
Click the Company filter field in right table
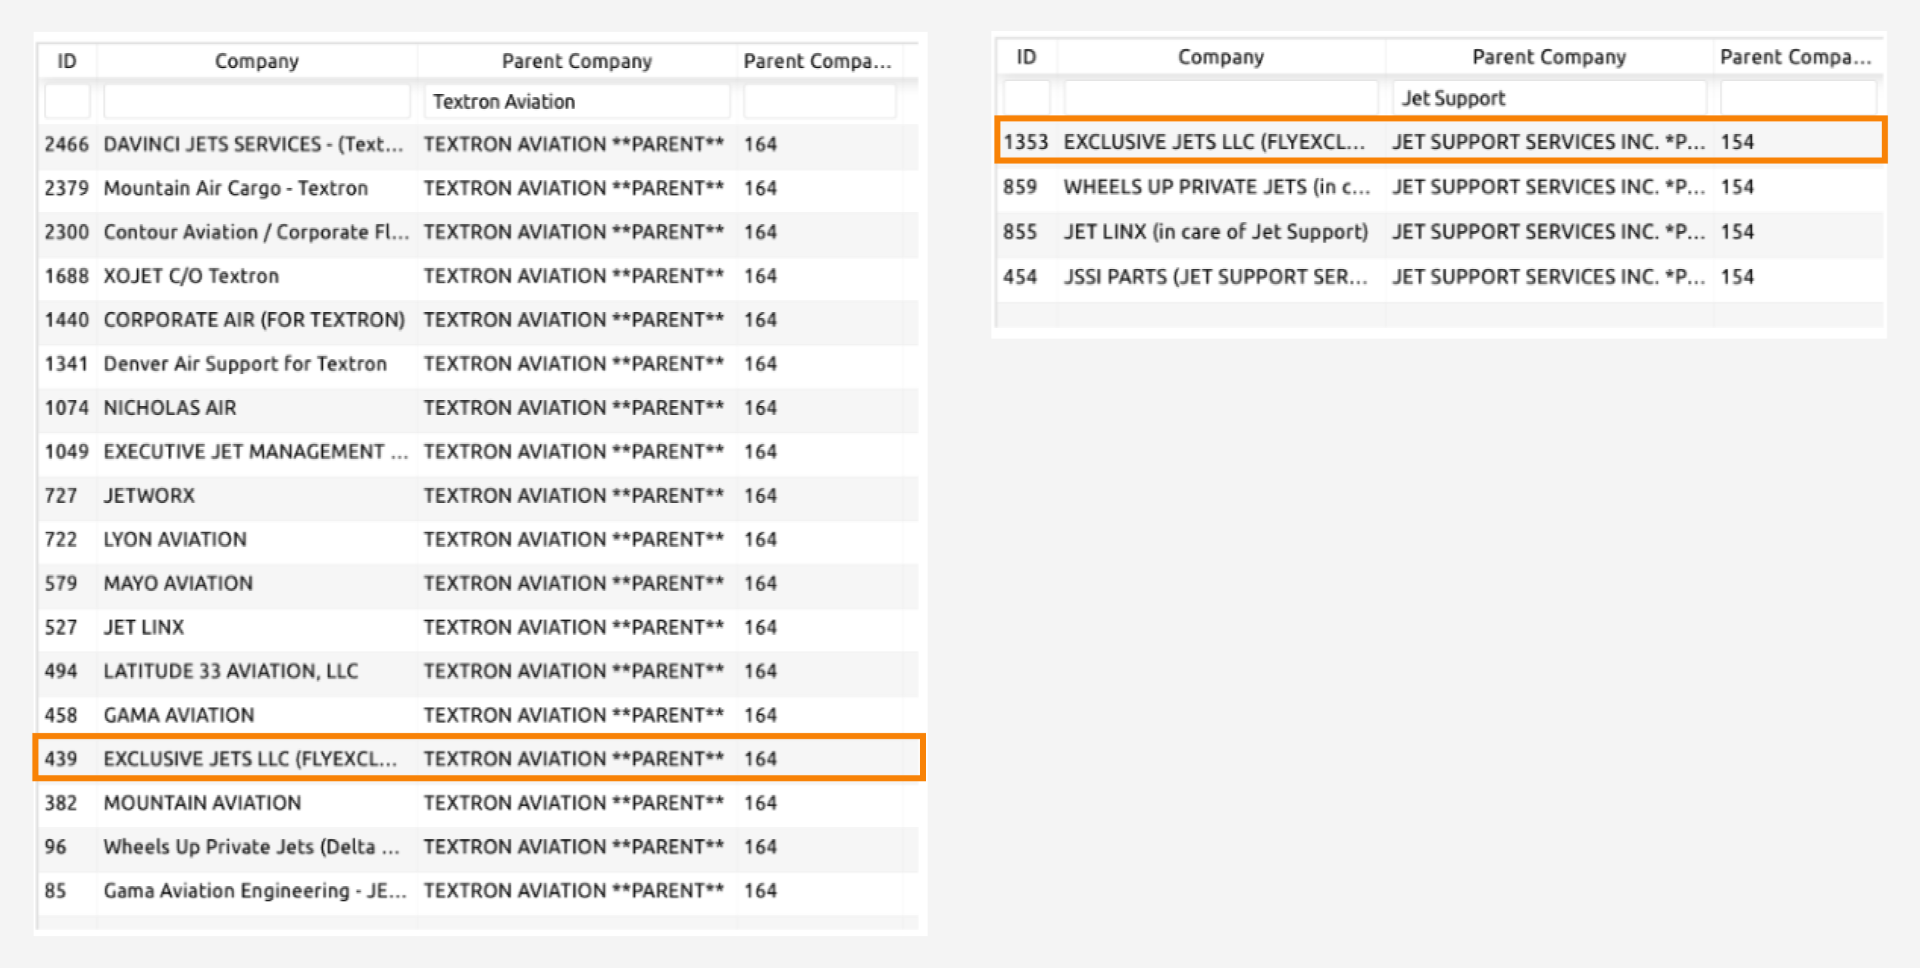click(1221, 98)
